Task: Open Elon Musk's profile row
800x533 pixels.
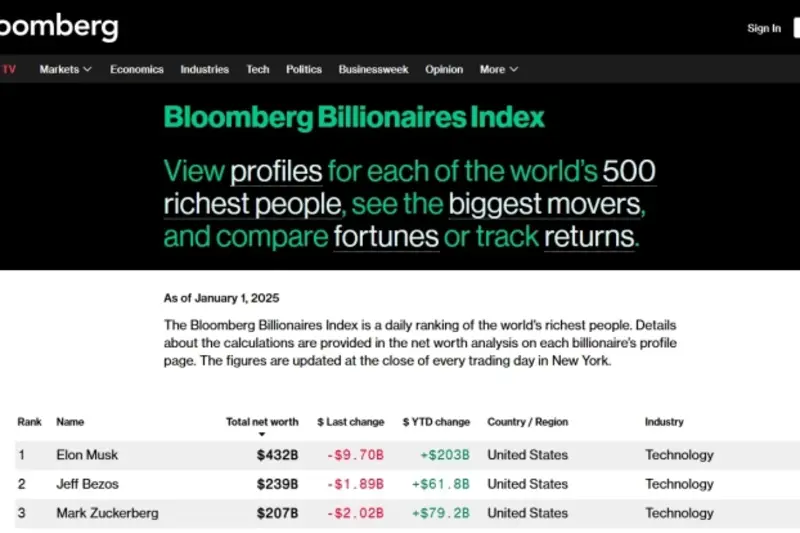Action: coord(87,455)
